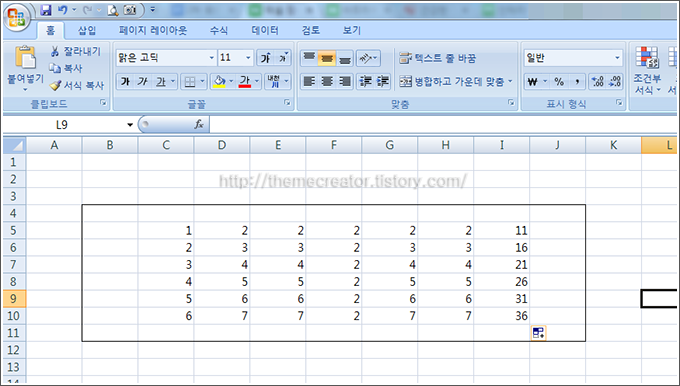Open alignment group dialog launcher
The width and height of the screenshot is (680, 386).
tap(511, 103)
